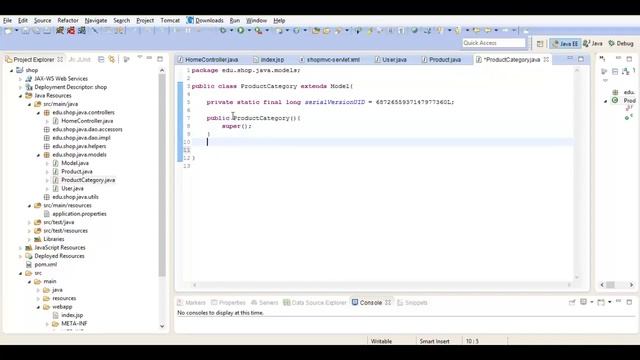The width and height of the screenshot is (640, 360).
Task: Switch to the HomeController.java editor tab
Action: click(x=208, y=60)
